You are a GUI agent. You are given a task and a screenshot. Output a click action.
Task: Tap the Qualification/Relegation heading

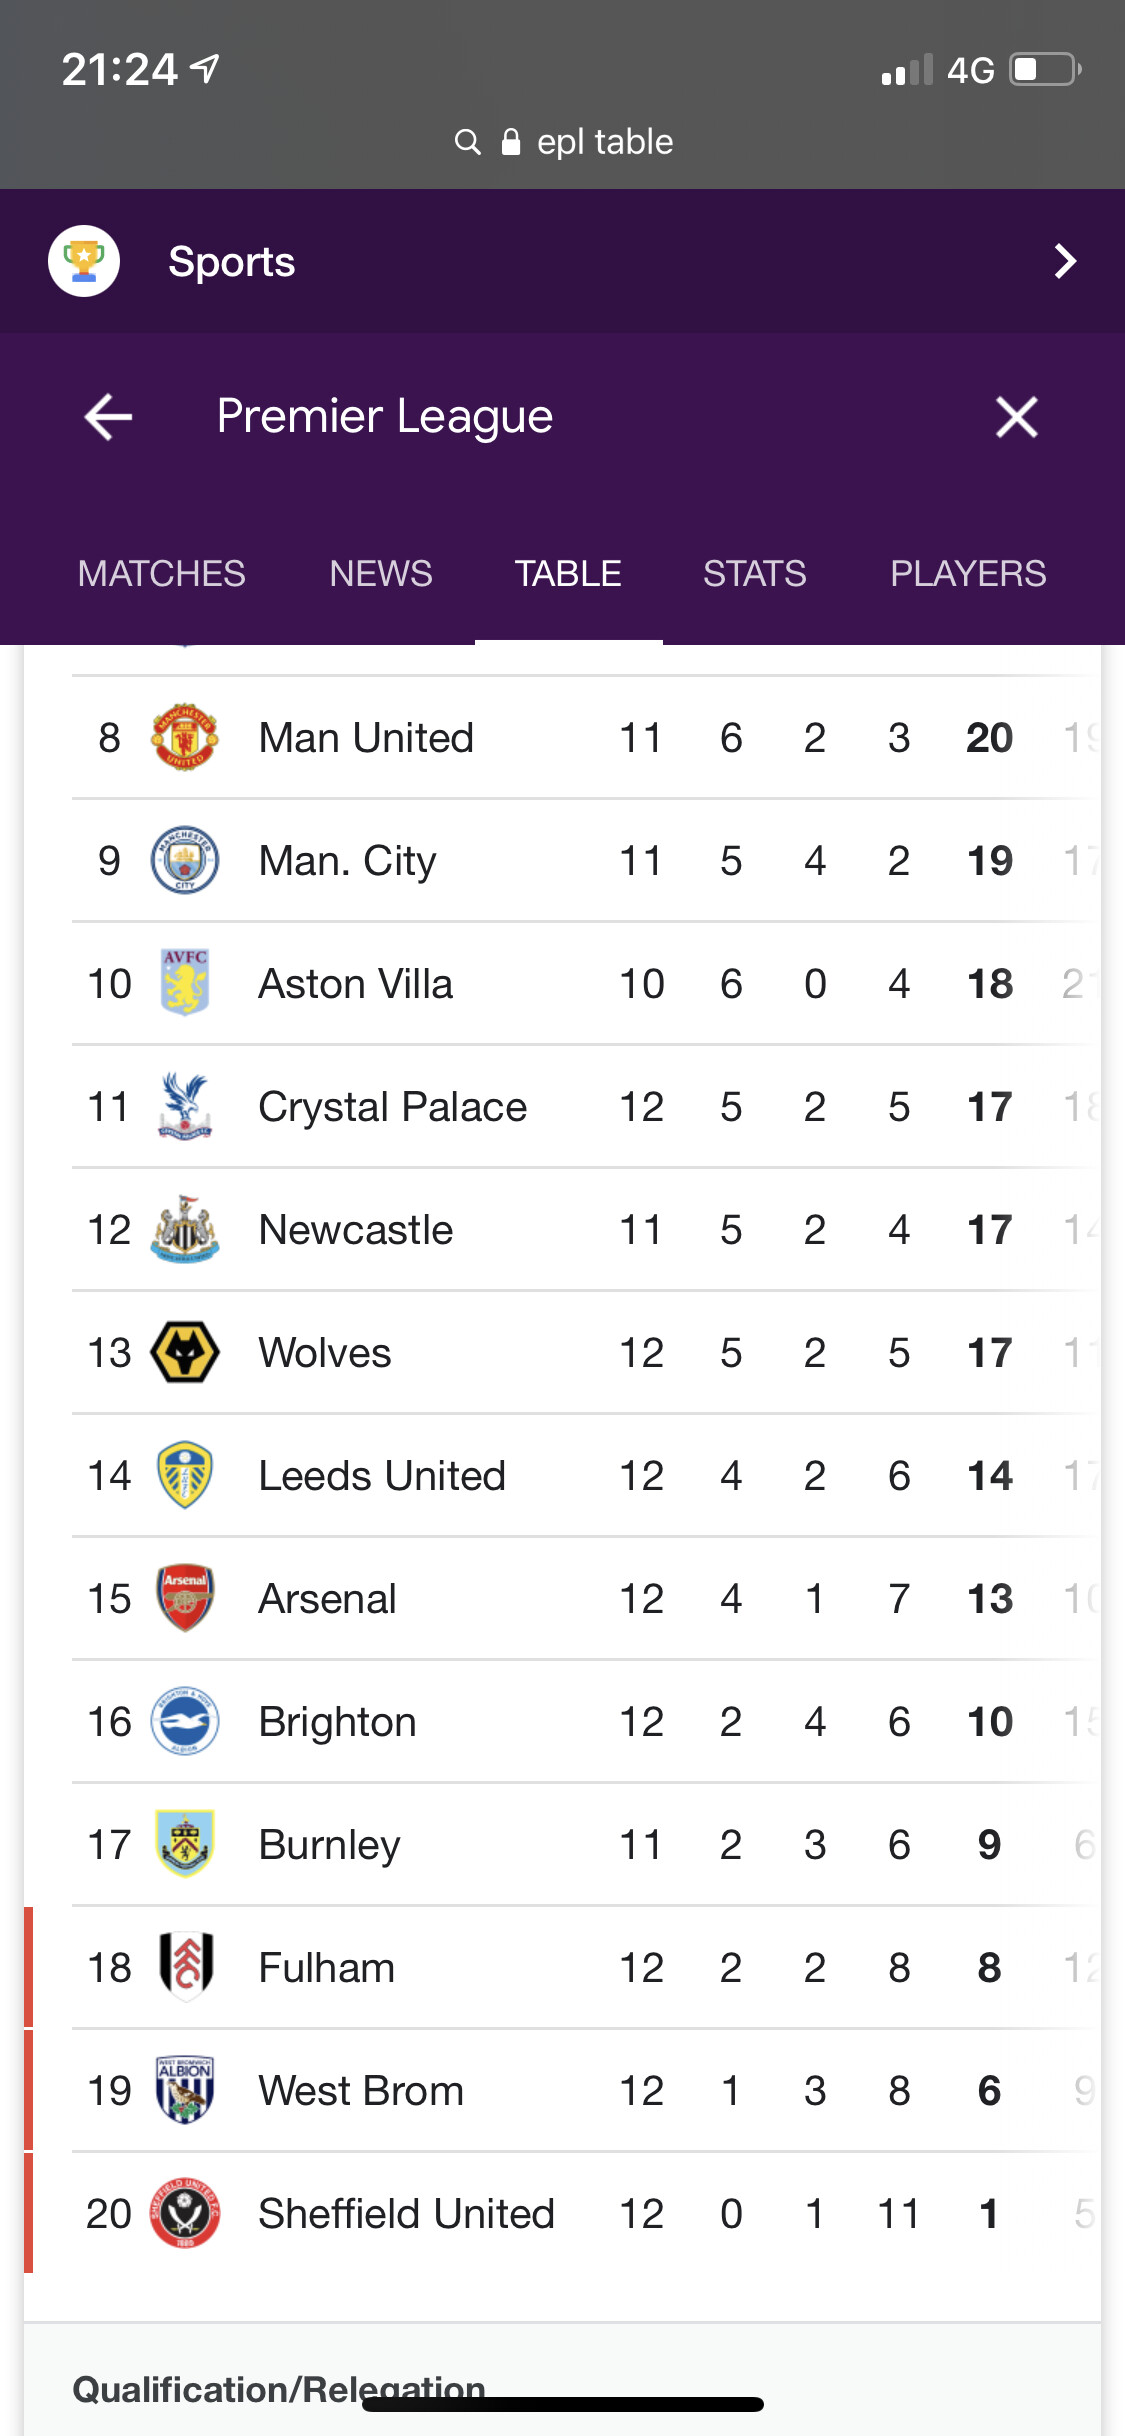pos(278,2388)
